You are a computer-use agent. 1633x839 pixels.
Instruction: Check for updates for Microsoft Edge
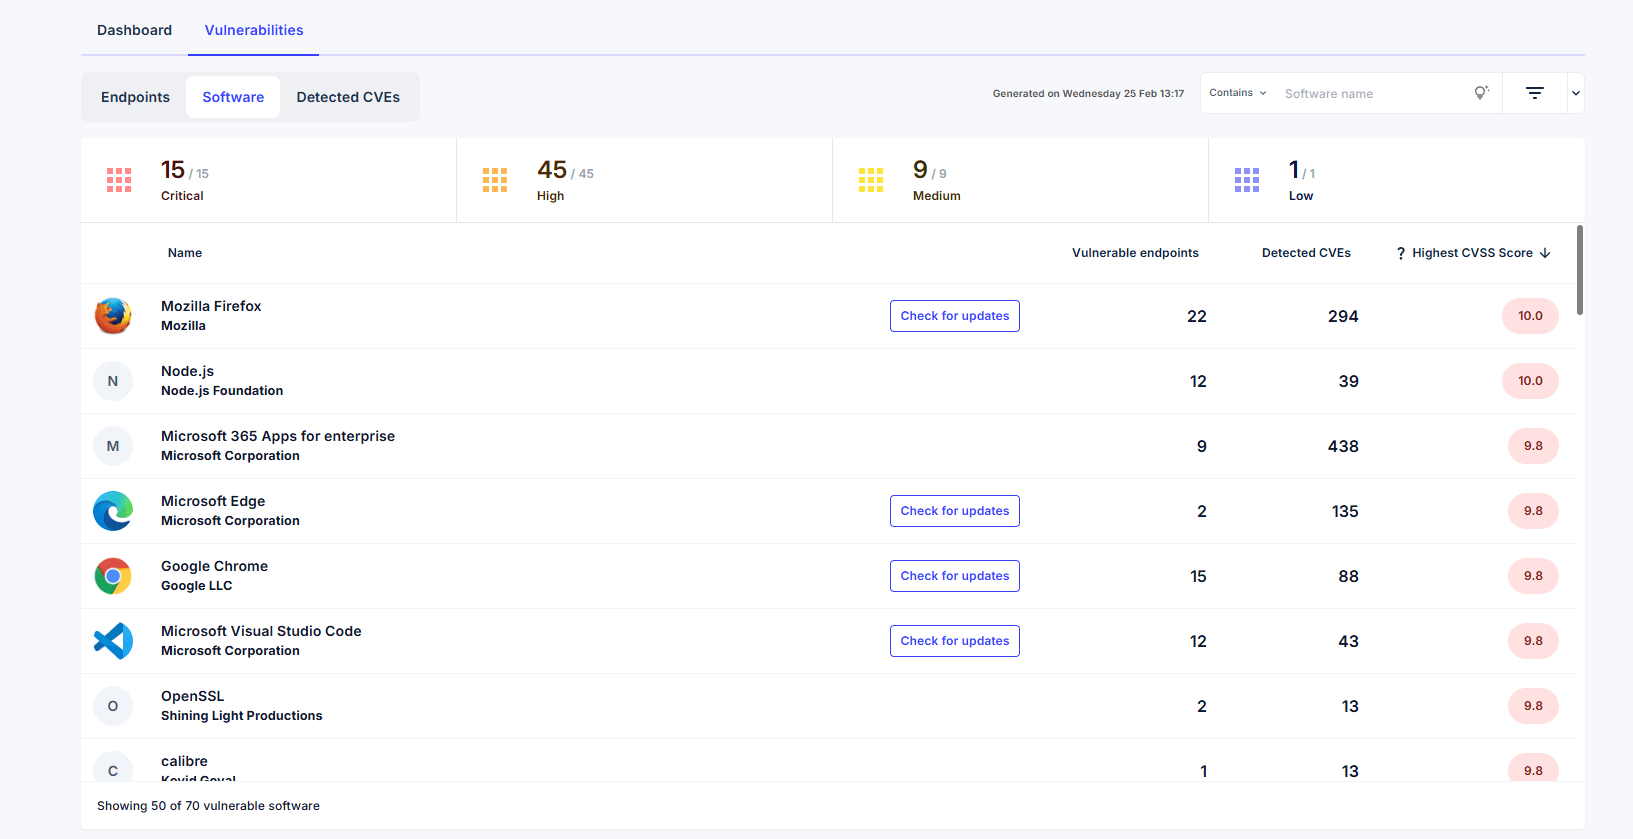955,511
